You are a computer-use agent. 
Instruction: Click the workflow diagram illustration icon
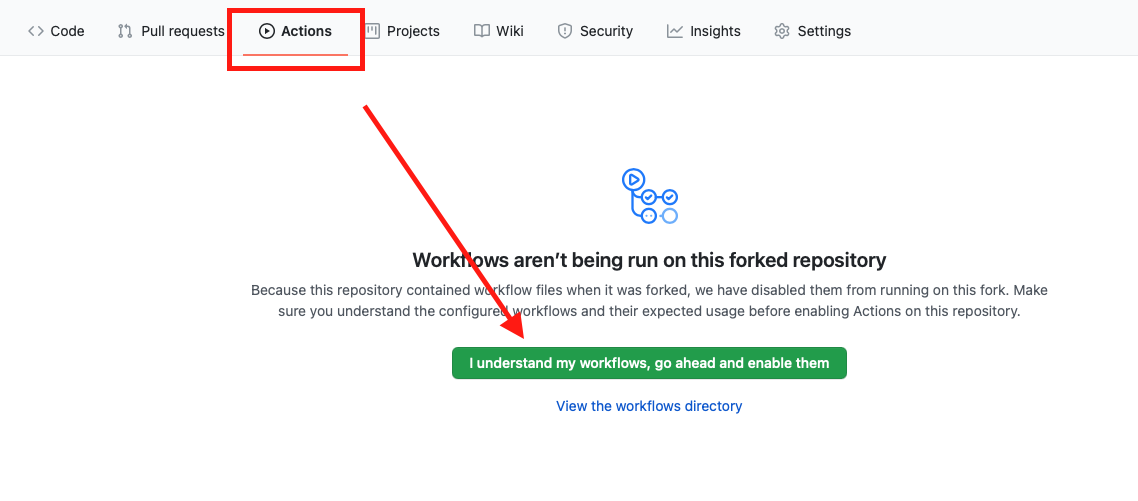pos(649,195)
